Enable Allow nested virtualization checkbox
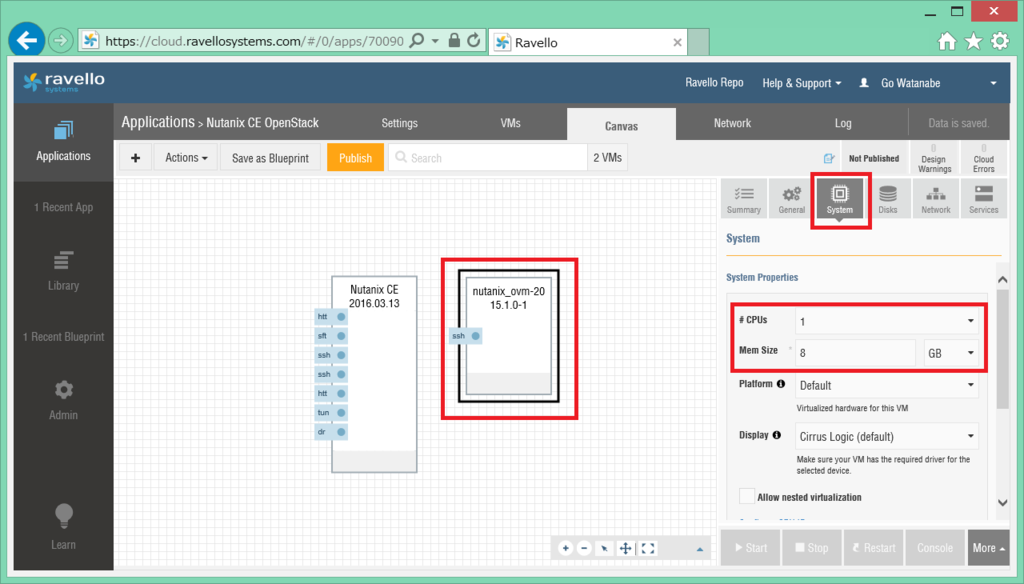 coord(746,496)
